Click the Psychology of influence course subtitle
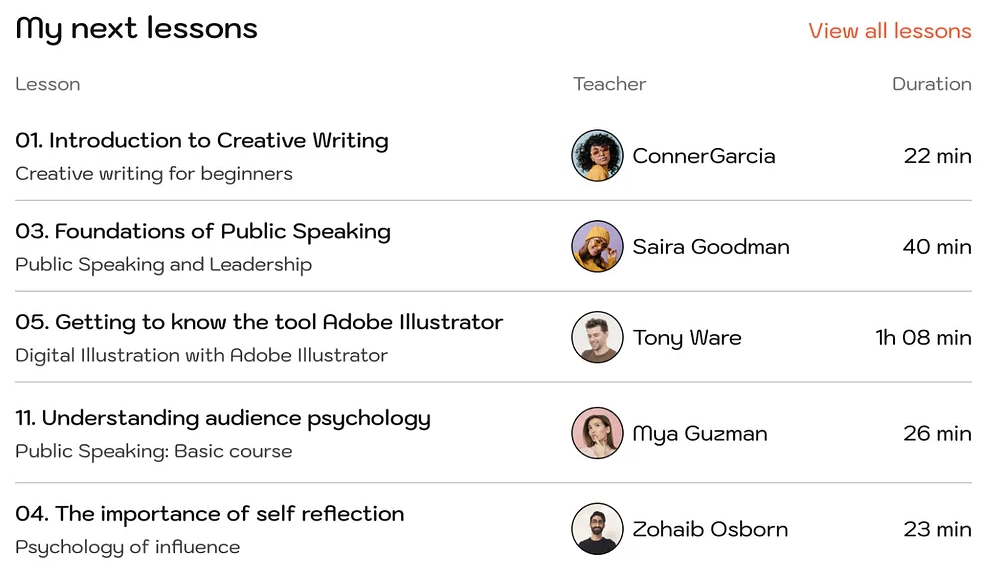The height and width of the screenshot is (588, 990). (x=128, y=547)
